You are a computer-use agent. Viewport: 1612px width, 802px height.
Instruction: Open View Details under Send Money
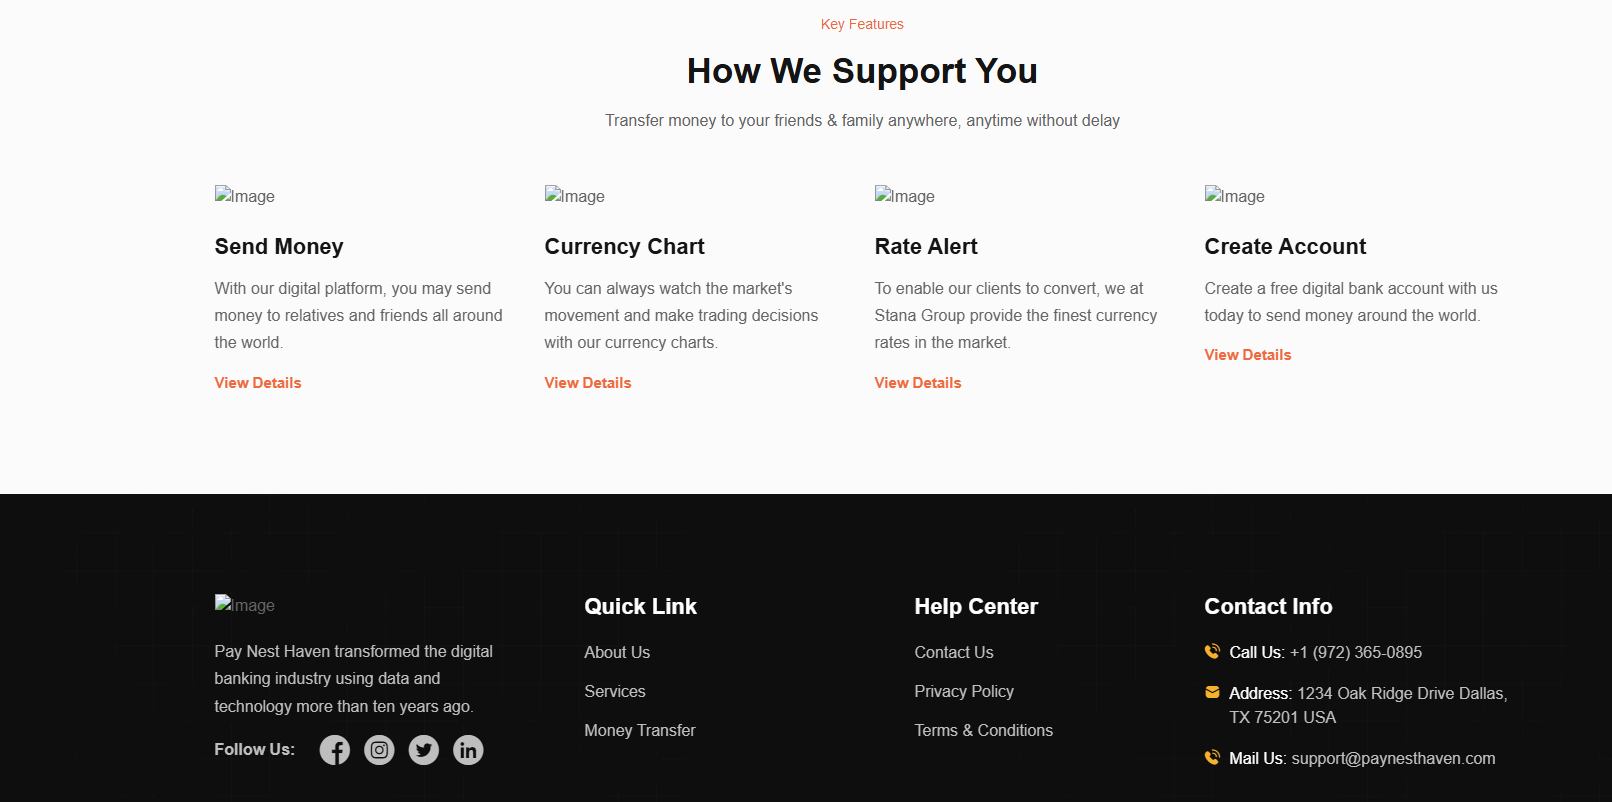(258, 383)
